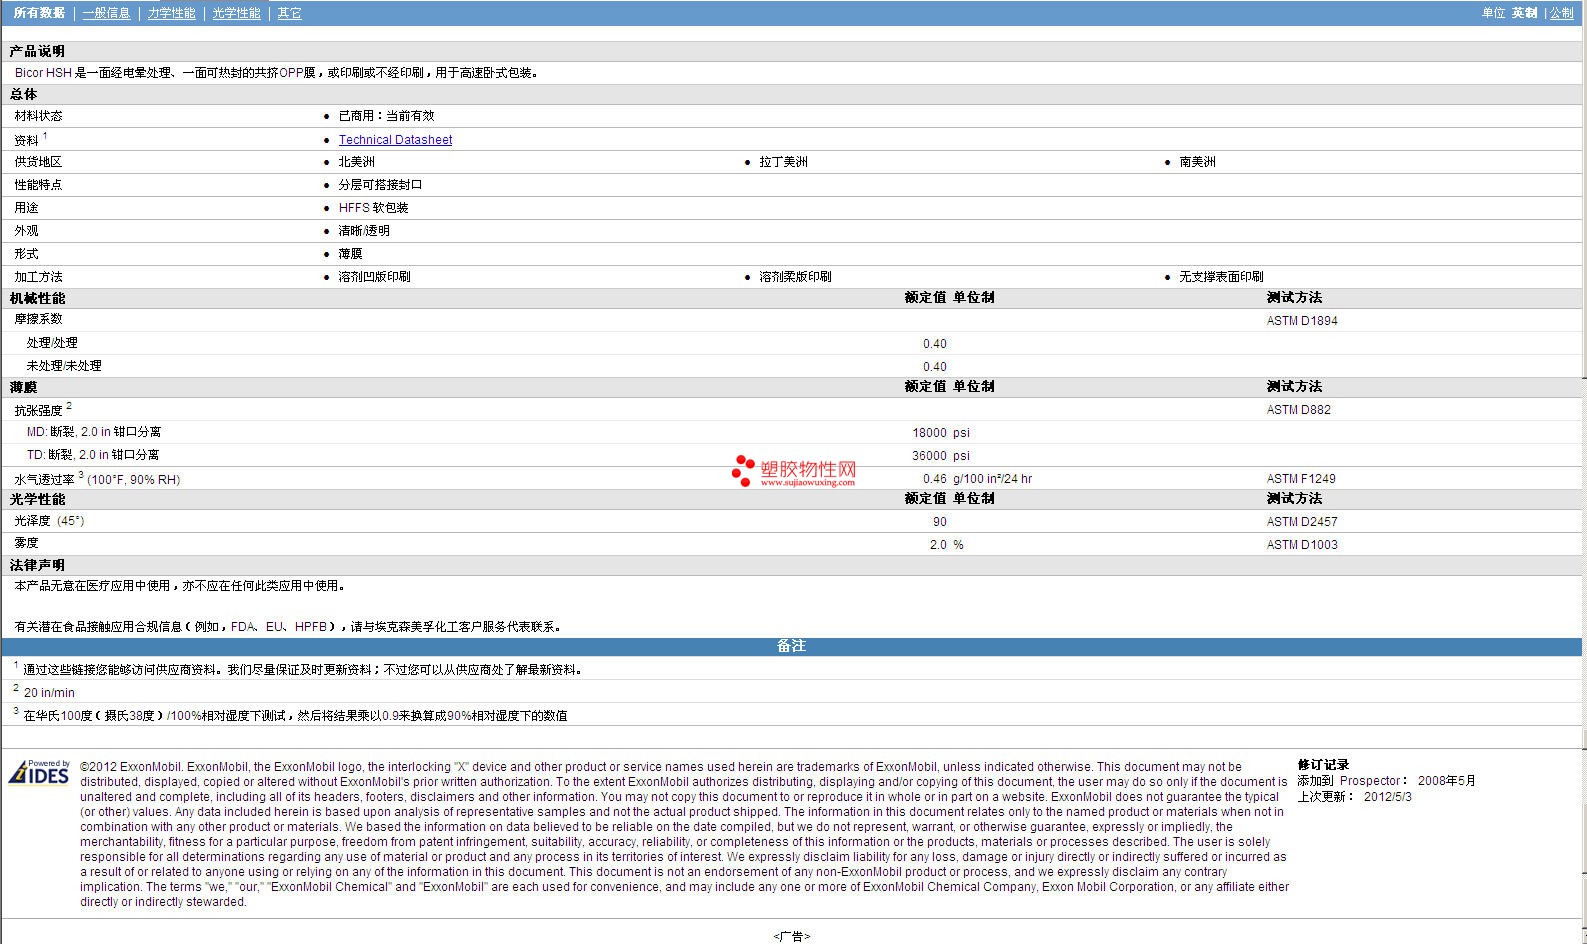Click the HFFS 软包装 usage text

click(373, 208)
